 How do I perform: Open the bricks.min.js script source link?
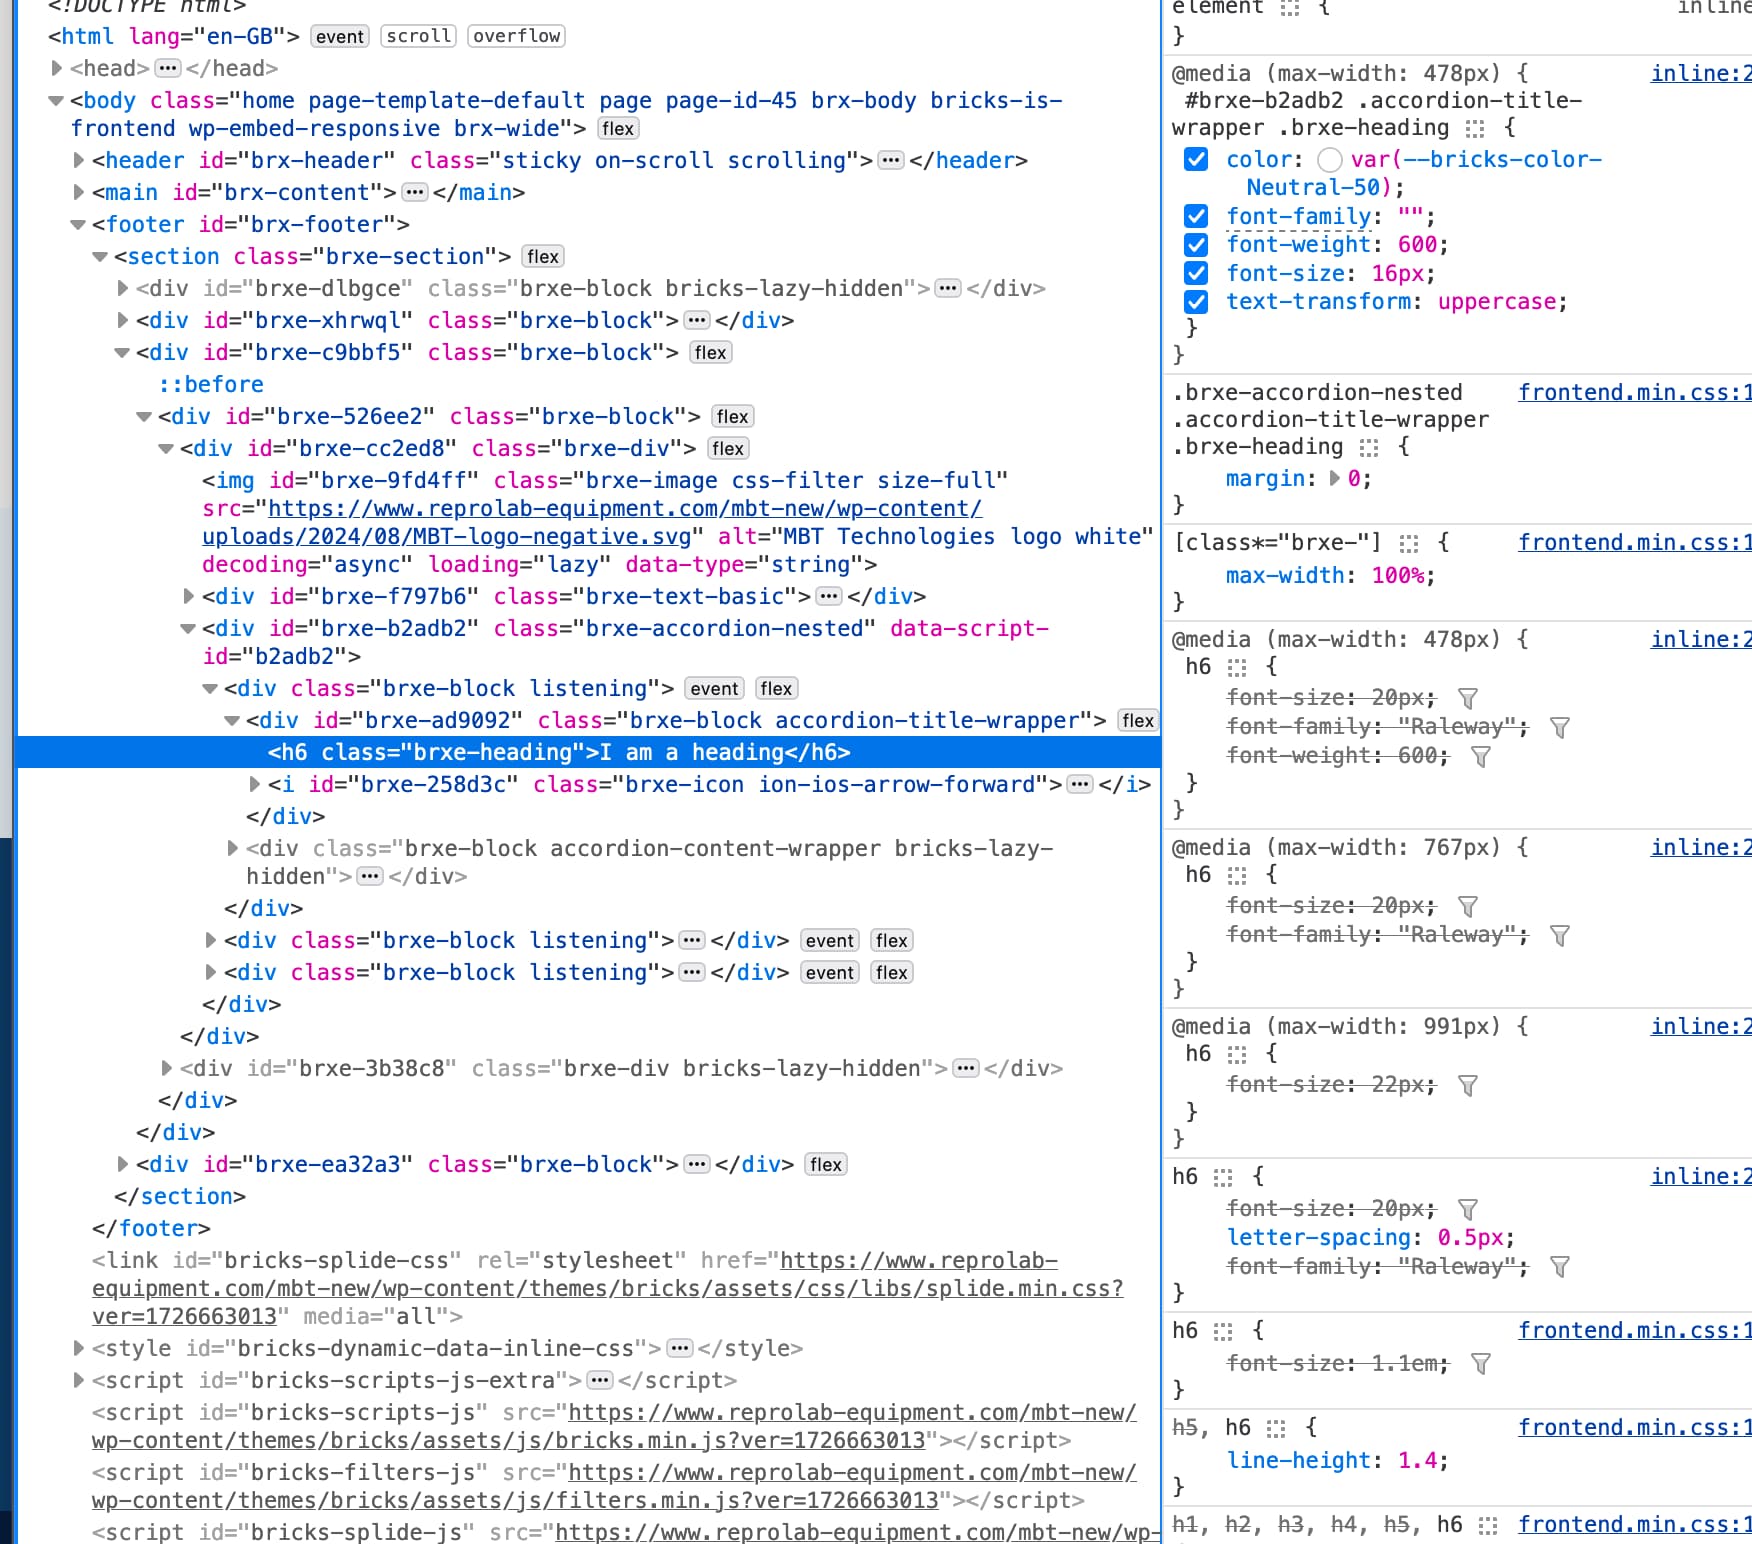click(x=614, y=1427)
